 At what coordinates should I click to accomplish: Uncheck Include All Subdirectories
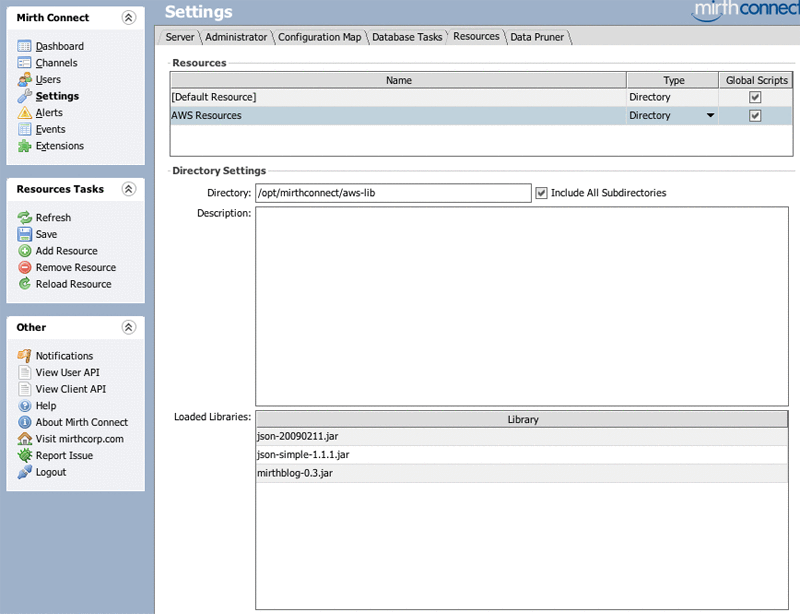pyautogui.click(x=541, y=193)
